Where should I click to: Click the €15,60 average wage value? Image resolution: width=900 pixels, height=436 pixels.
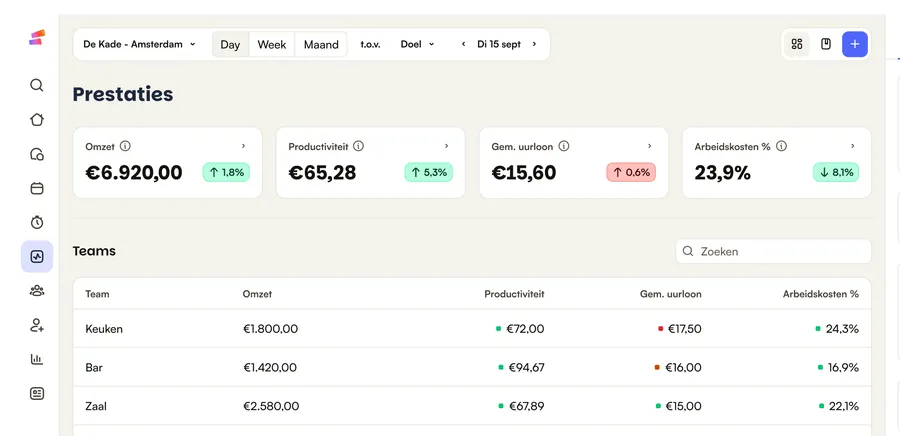[x=524, y=173]
